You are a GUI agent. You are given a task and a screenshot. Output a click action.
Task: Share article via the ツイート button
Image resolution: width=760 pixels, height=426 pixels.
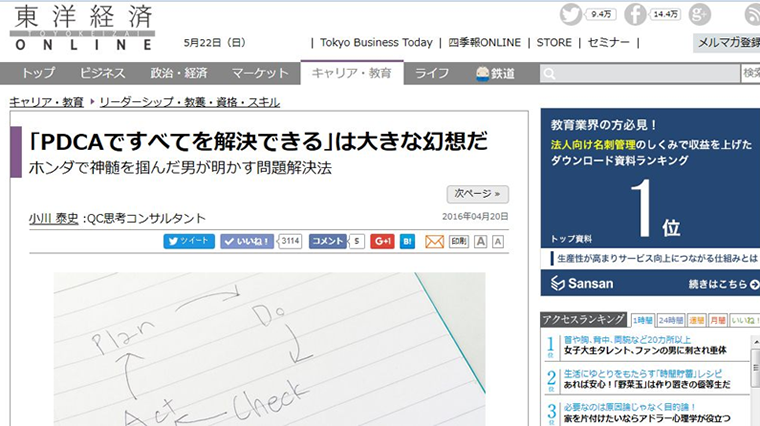189,241
